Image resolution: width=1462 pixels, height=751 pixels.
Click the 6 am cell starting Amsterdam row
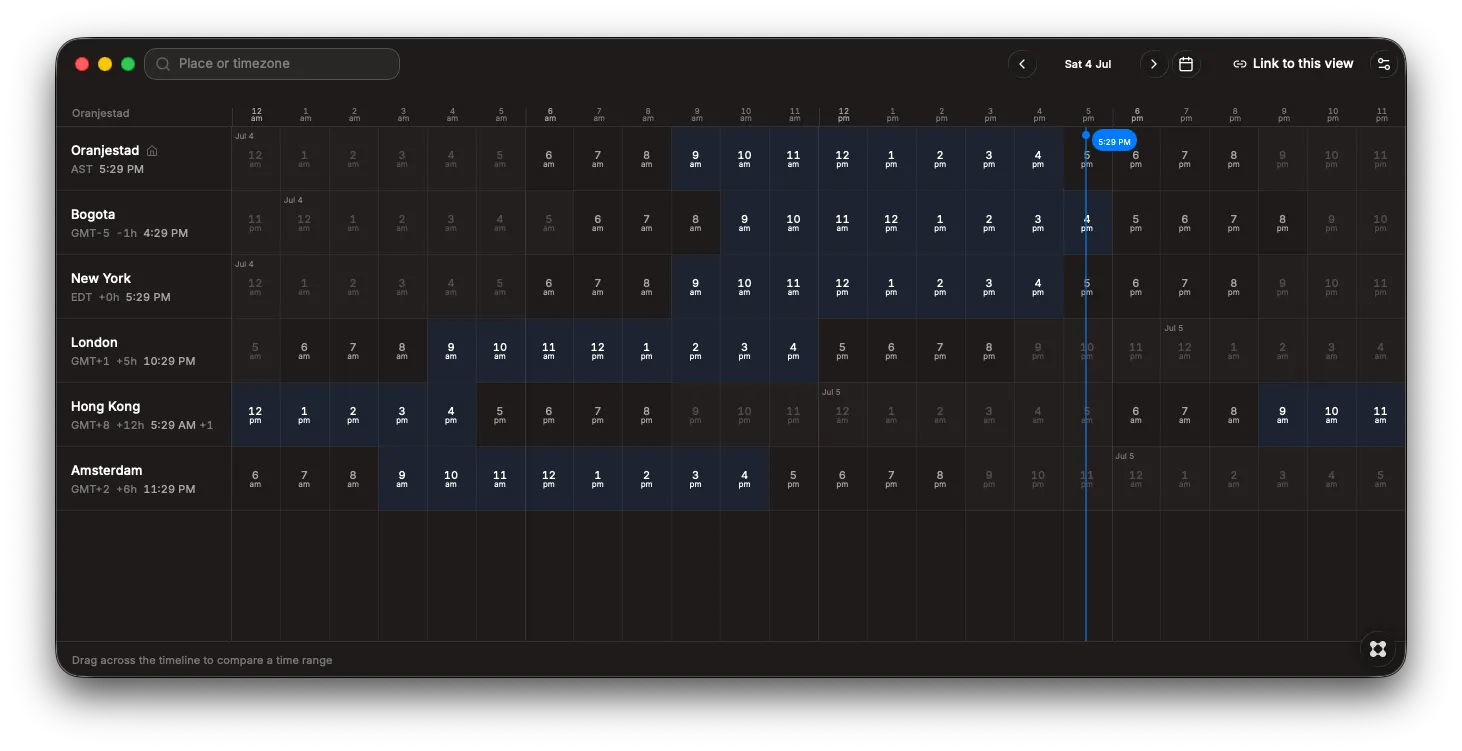[255, 479]
